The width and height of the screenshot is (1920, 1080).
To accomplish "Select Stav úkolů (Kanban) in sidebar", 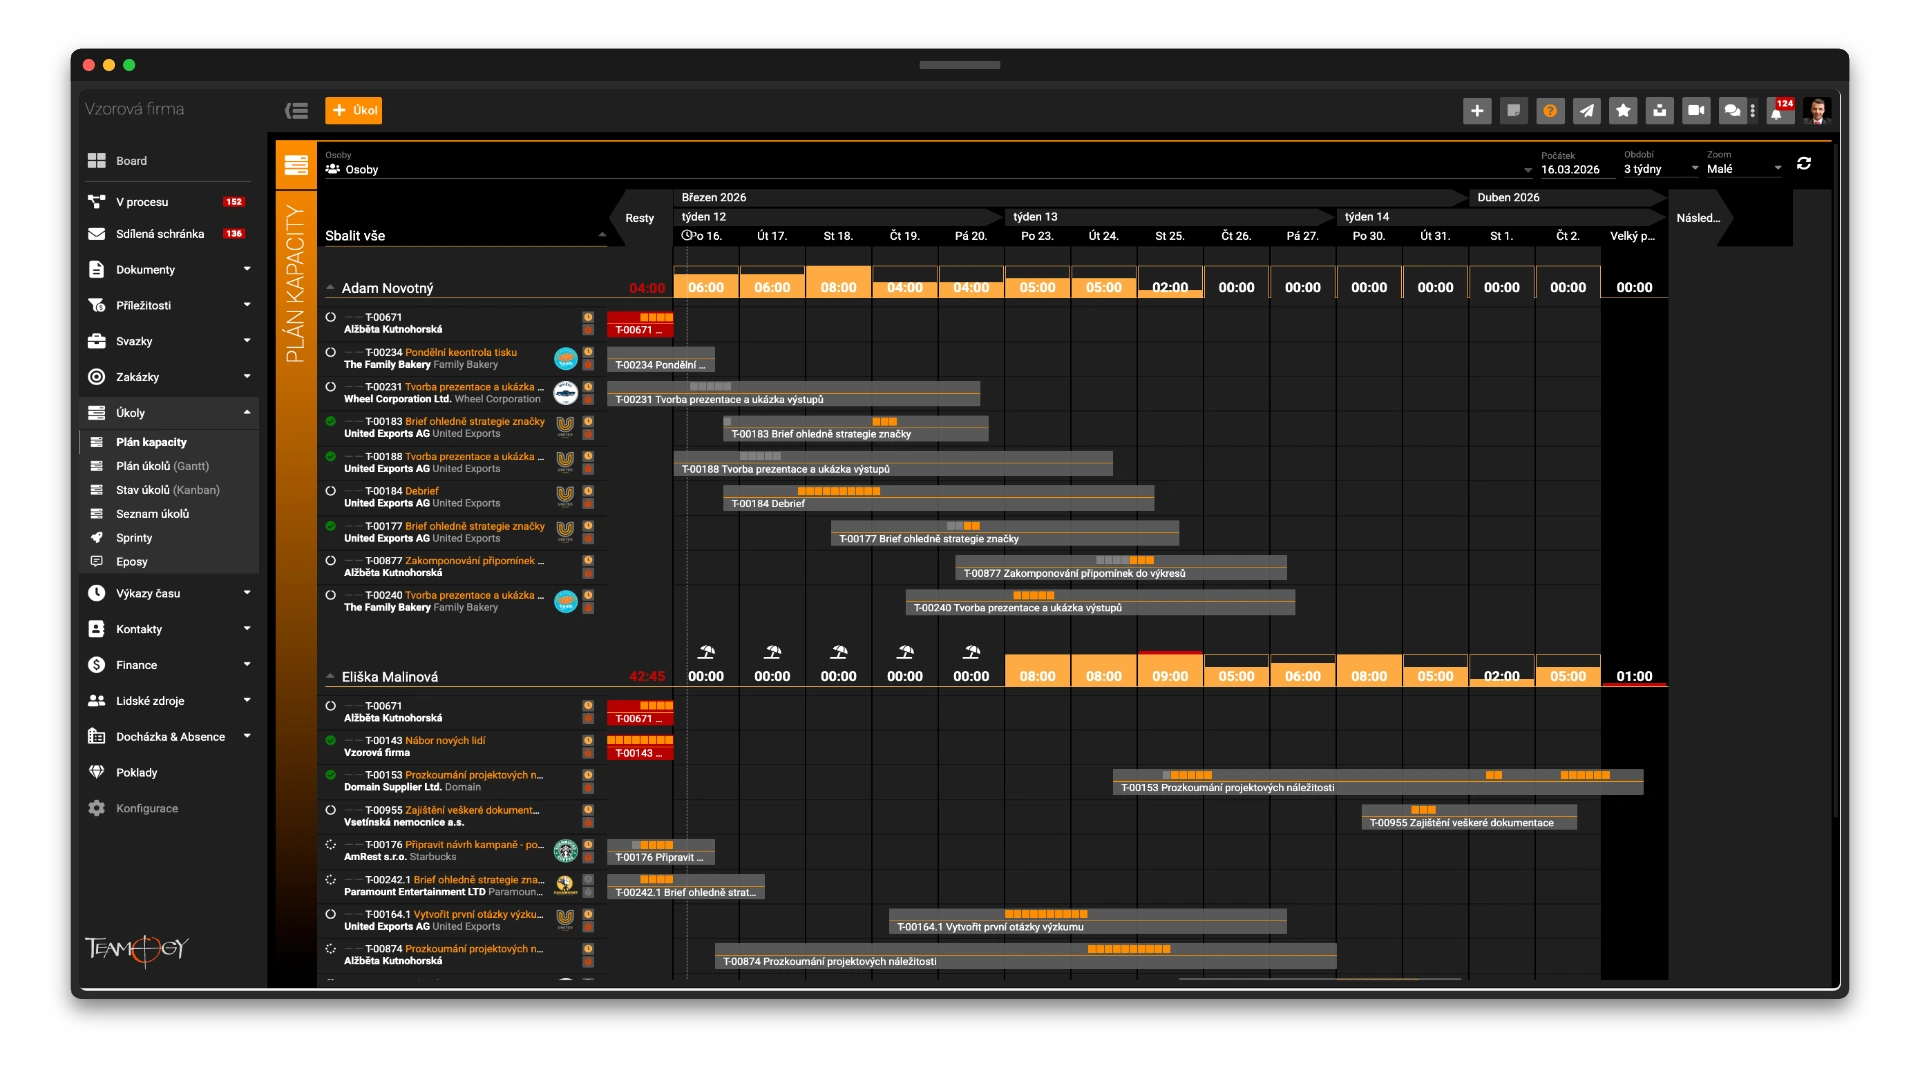I will [167, 490].
